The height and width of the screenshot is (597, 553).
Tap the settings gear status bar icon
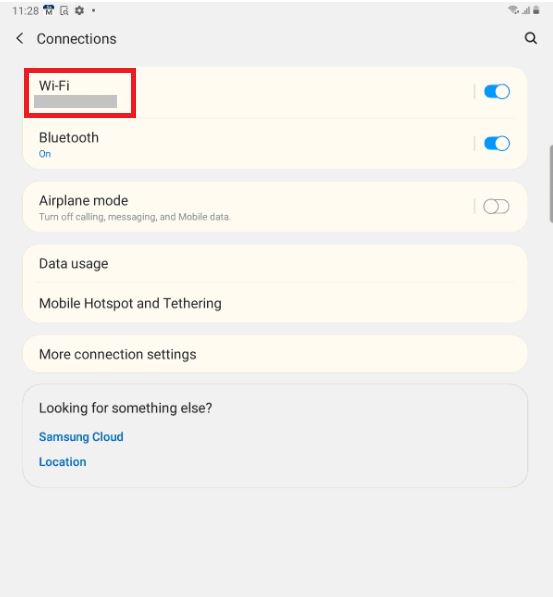79,11
